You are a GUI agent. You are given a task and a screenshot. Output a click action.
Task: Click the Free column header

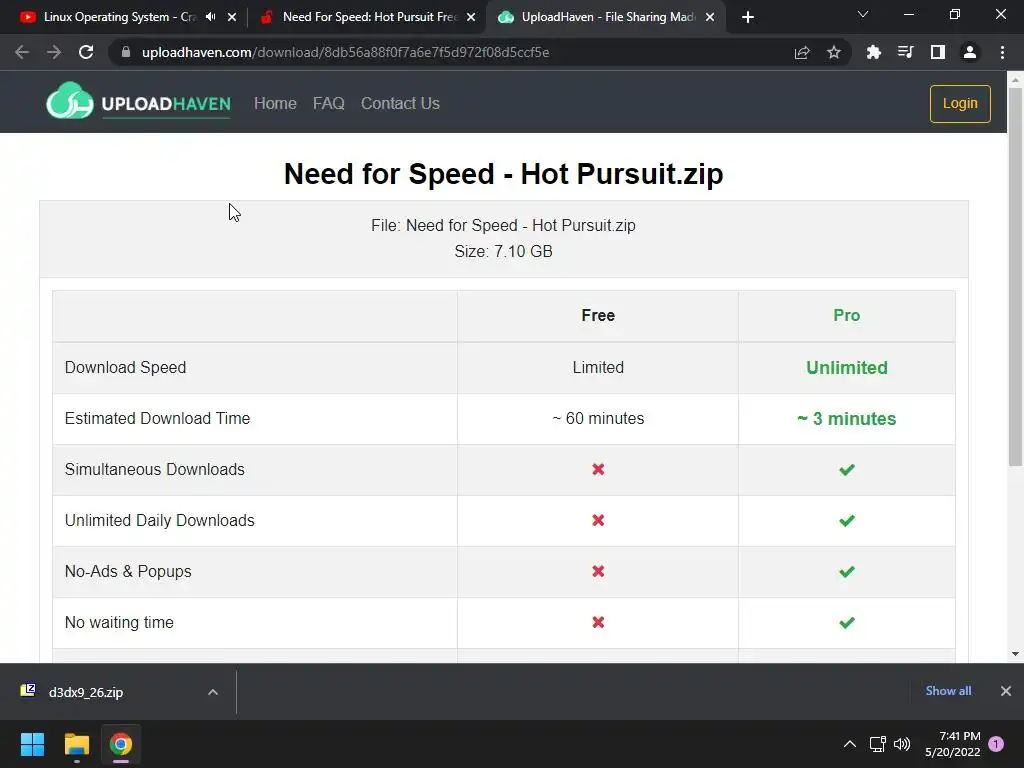point(598,315)
